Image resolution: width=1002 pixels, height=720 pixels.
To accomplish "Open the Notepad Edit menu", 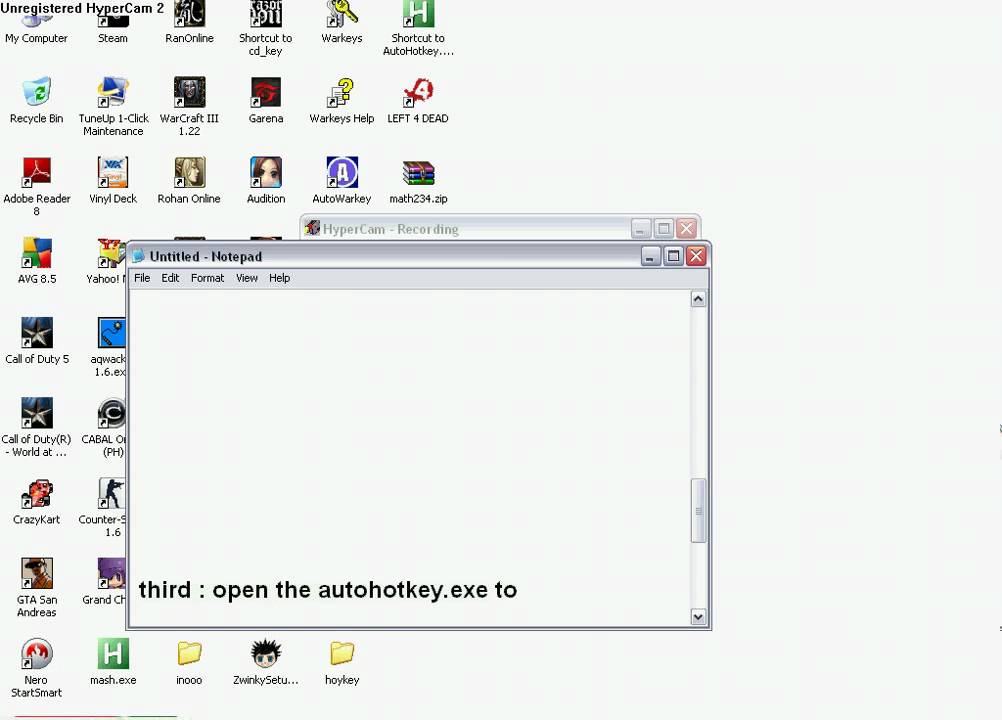I will (x=170, y=278).
